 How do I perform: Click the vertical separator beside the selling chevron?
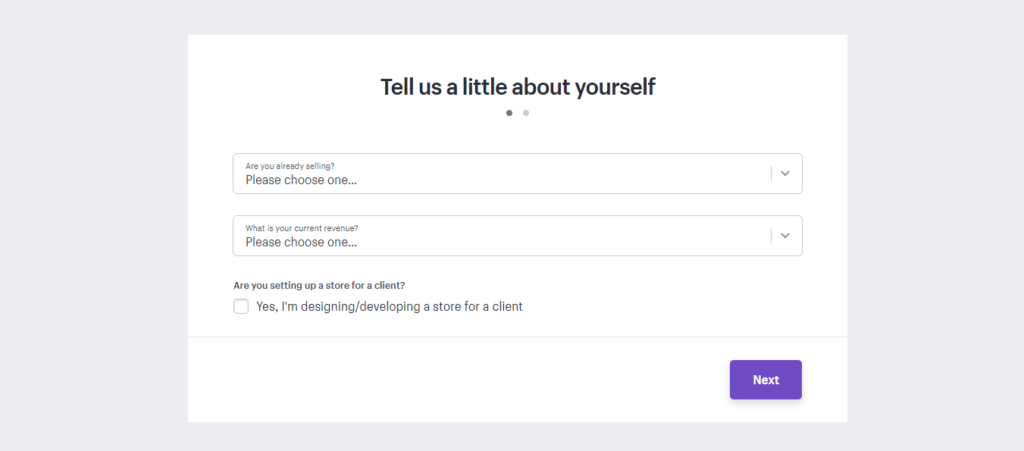771,174
